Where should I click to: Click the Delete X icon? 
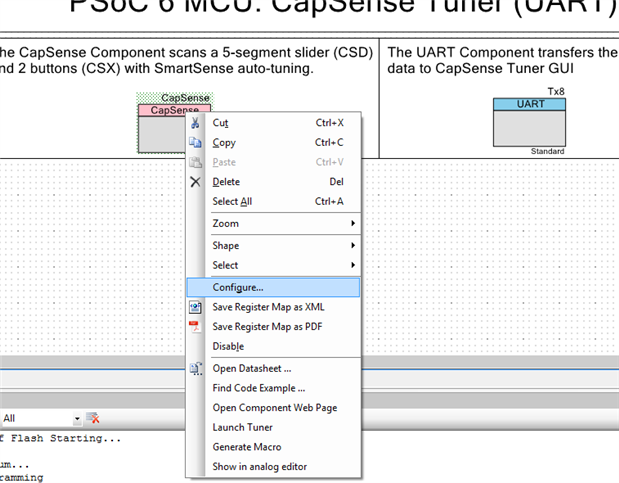pos(195,182)
